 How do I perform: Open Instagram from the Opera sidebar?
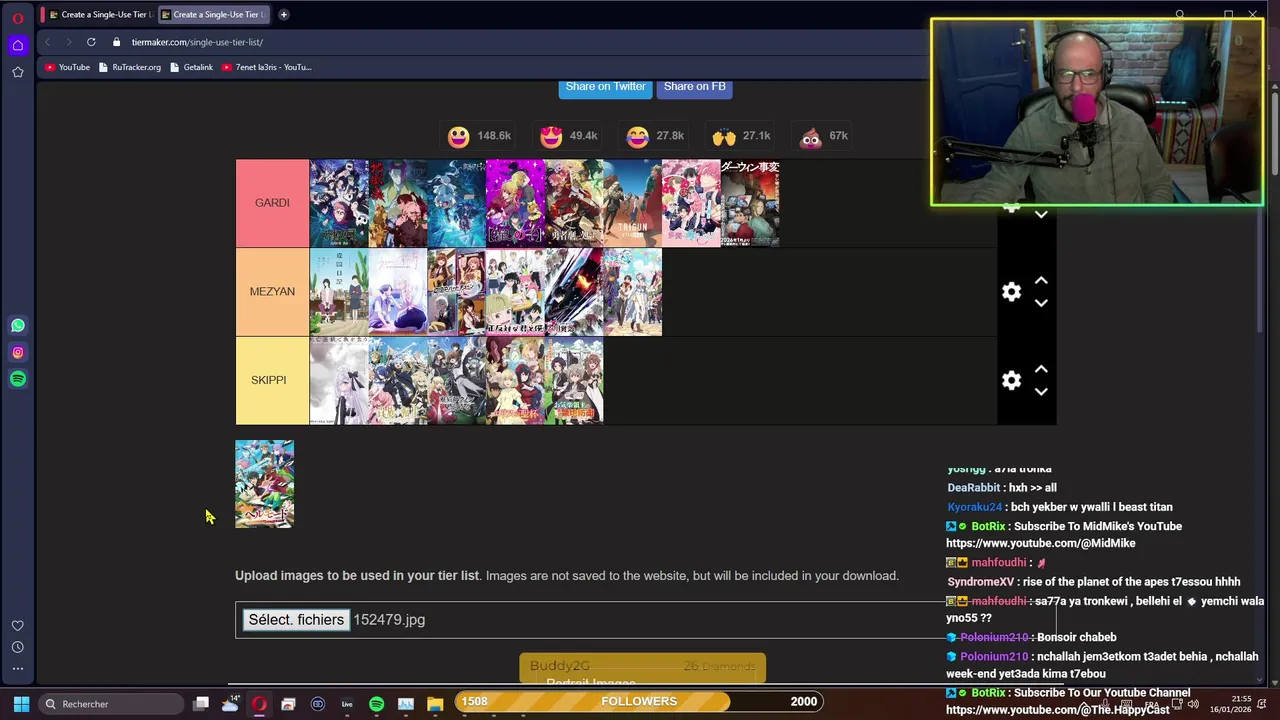18,352
